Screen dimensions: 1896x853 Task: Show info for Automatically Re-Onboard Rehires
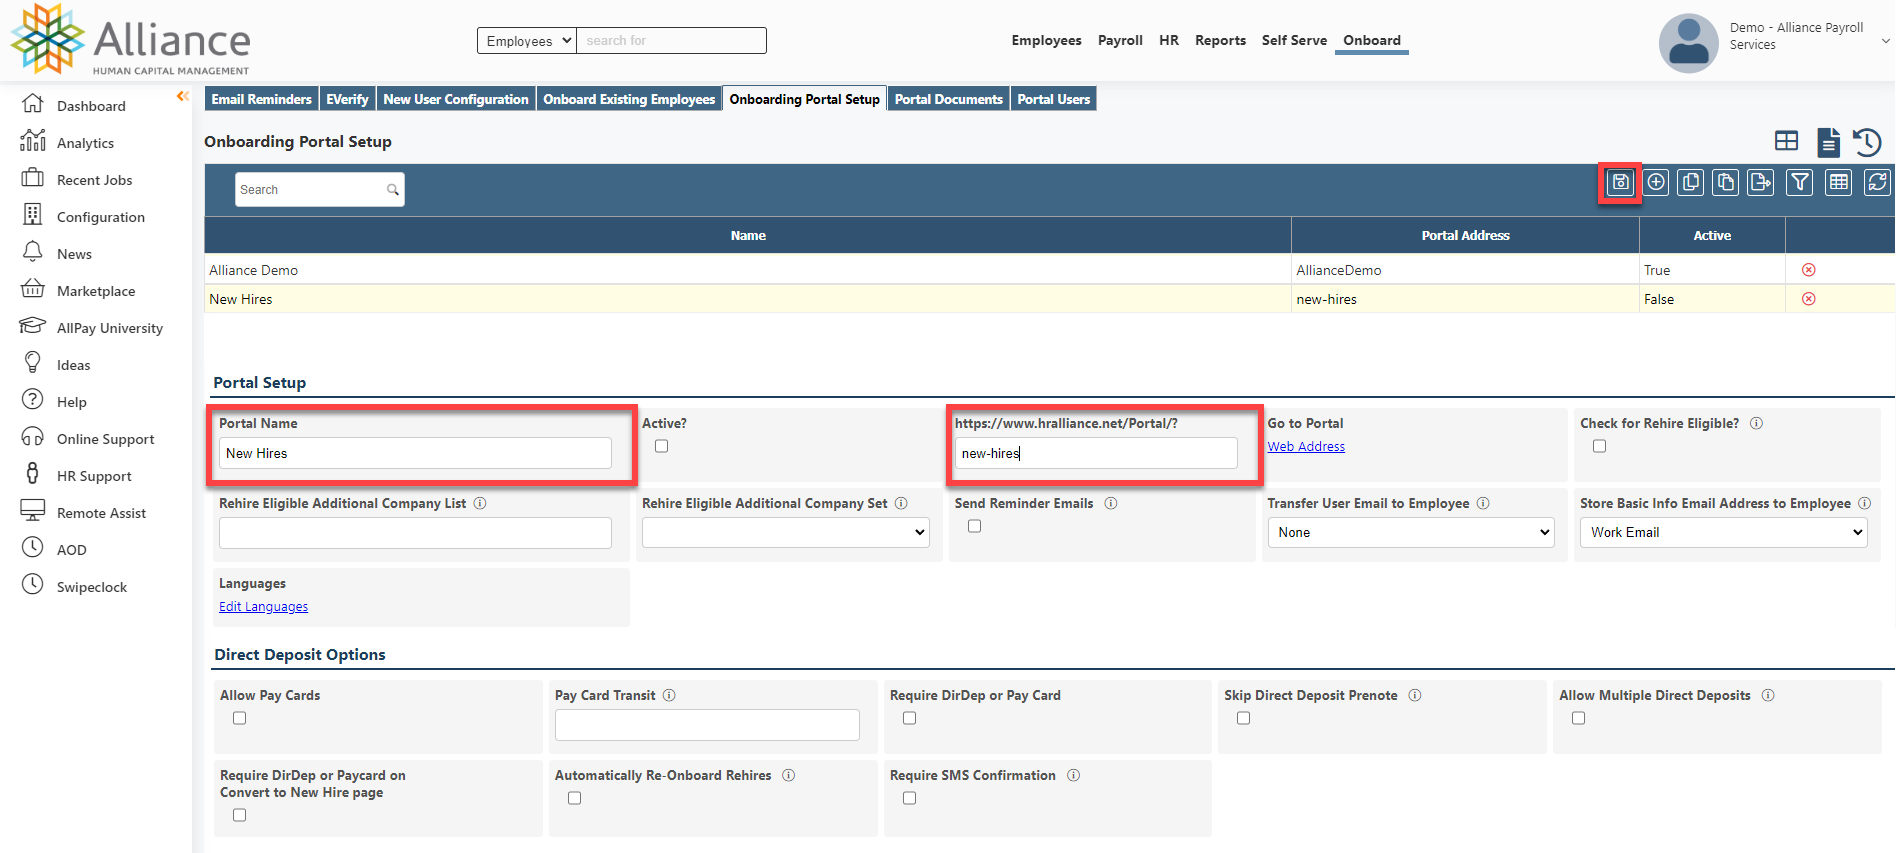788,775
